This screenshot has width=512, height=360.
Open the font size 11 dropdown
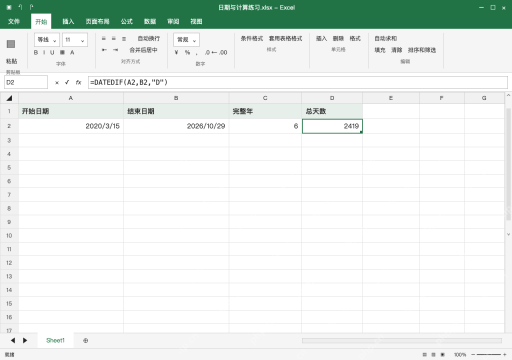75,40
